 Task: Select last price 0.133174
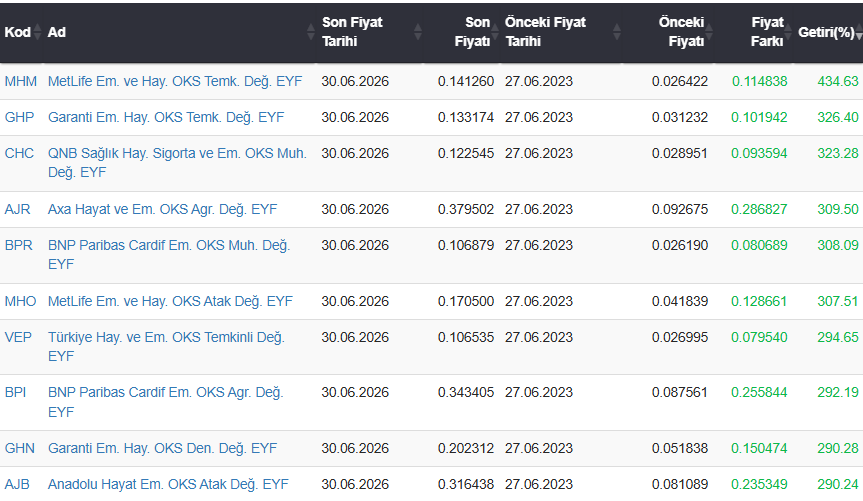coord(466,117)
